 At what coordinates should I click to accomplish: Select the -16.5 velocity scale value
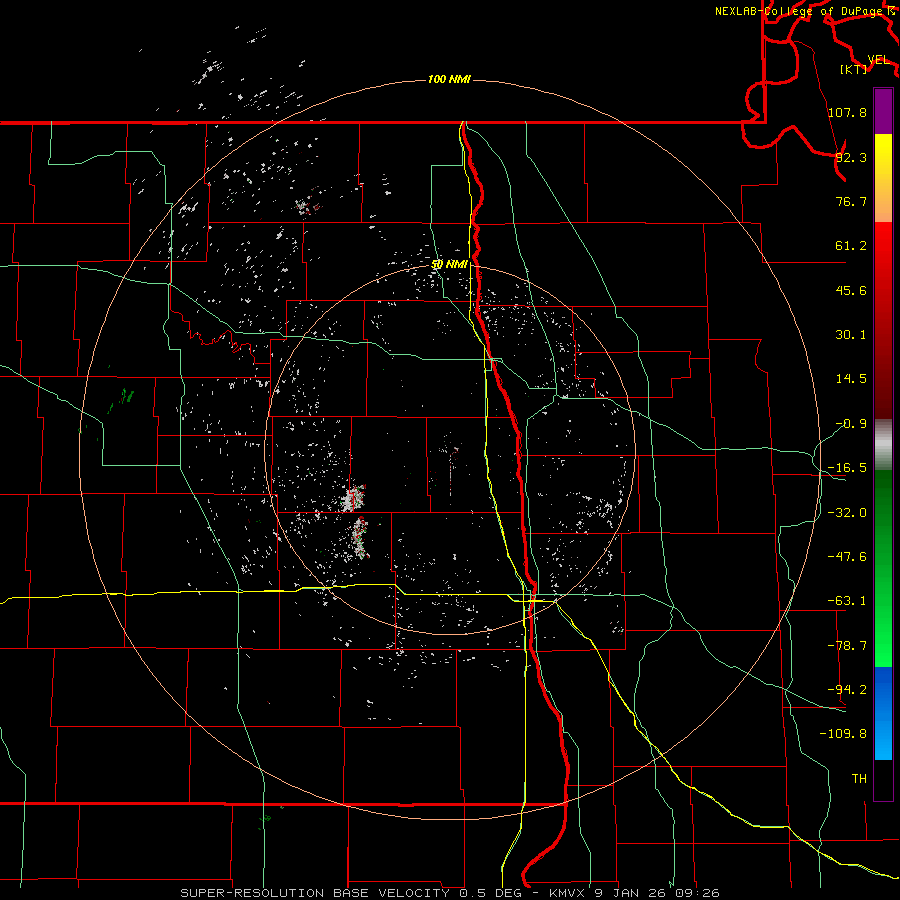tap(847, 468)
